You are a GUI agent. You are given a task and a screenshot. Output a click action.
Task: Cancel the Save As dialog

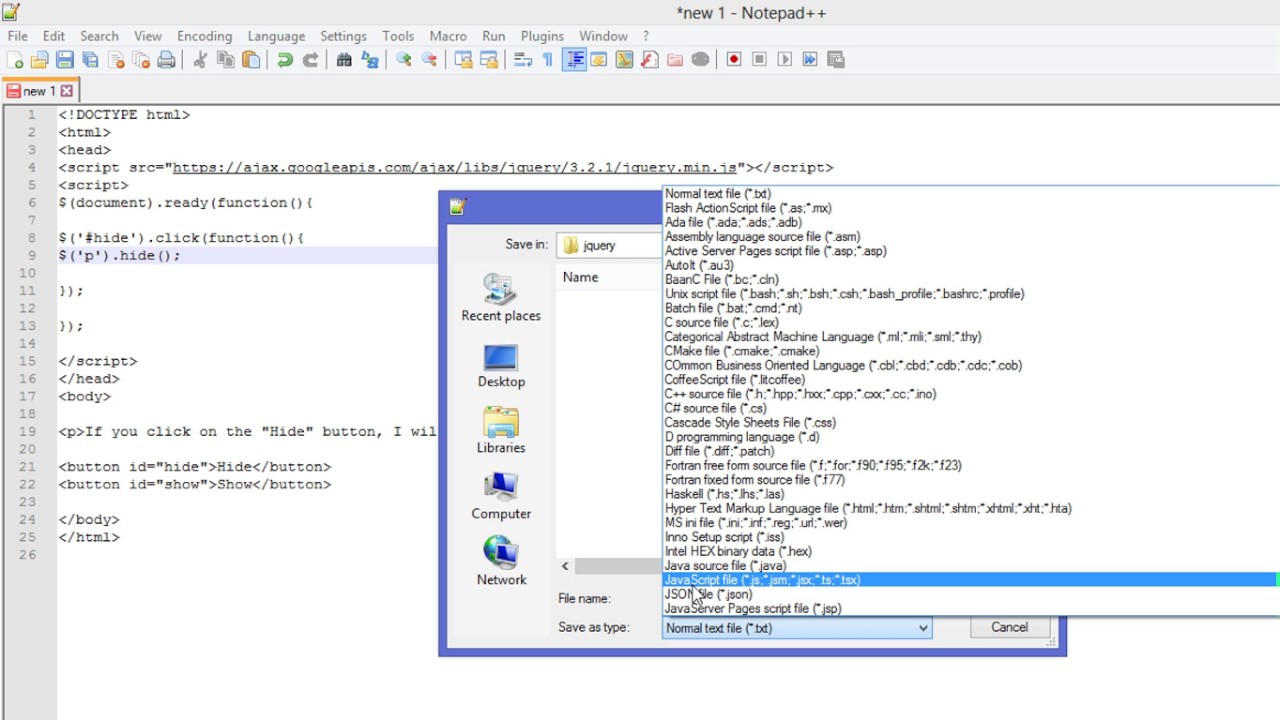tap(1009, 628)
